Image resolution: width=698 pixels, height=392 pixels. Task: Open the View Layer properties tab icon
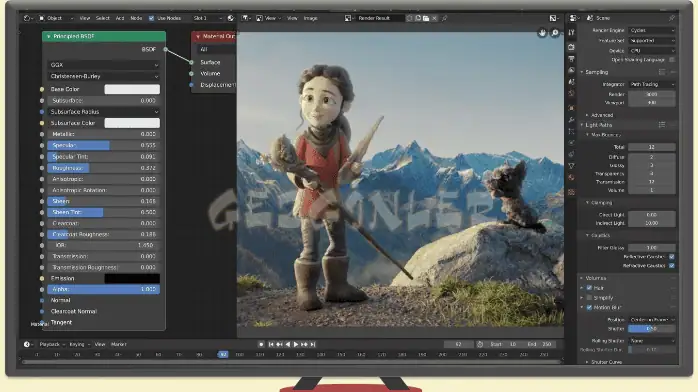pyautogui.click(x=572, y=70)
